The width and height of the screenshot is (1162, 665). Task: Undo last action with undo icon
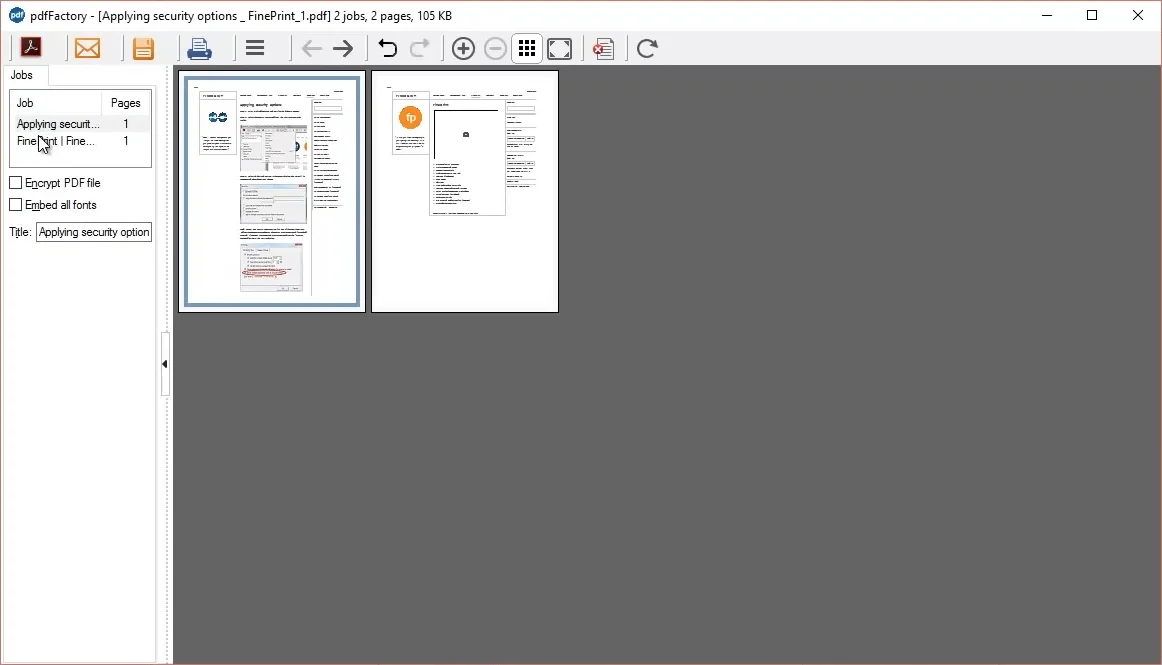pyautogui.click(x=388, y=48)
